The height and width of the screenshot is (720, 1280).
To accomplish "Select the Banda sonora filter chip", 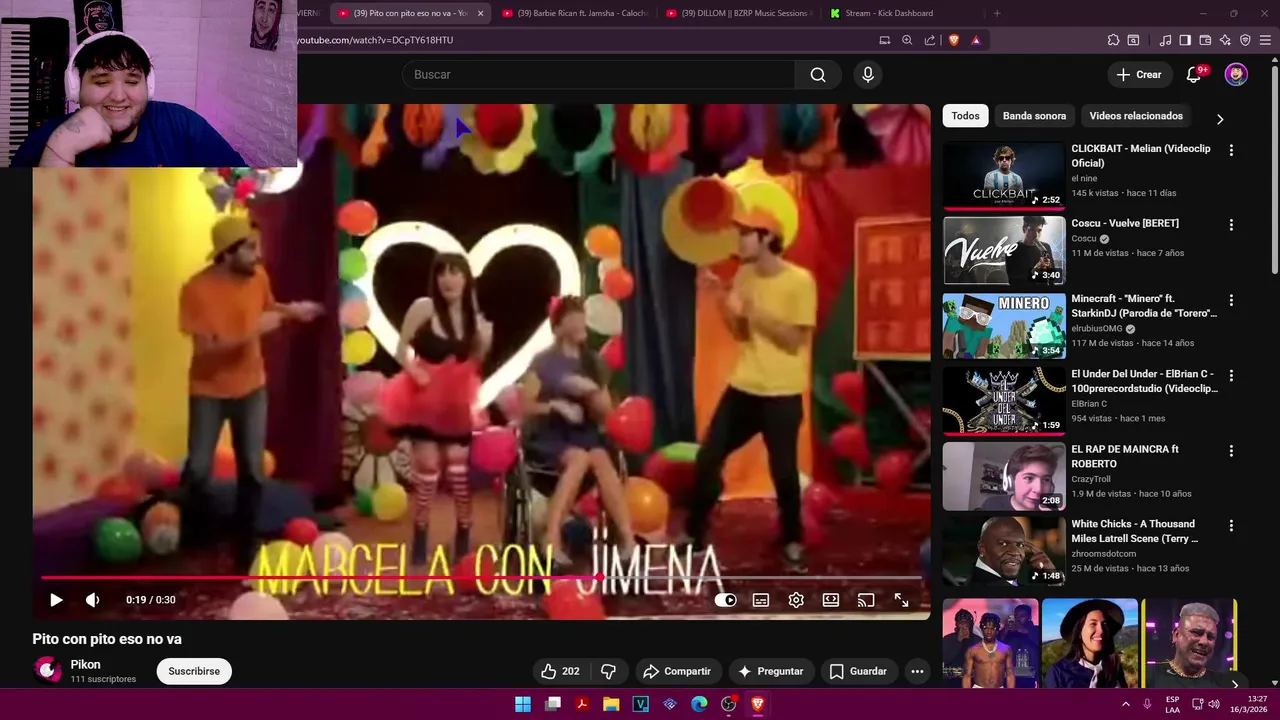I will click(x=1034, y=116).
